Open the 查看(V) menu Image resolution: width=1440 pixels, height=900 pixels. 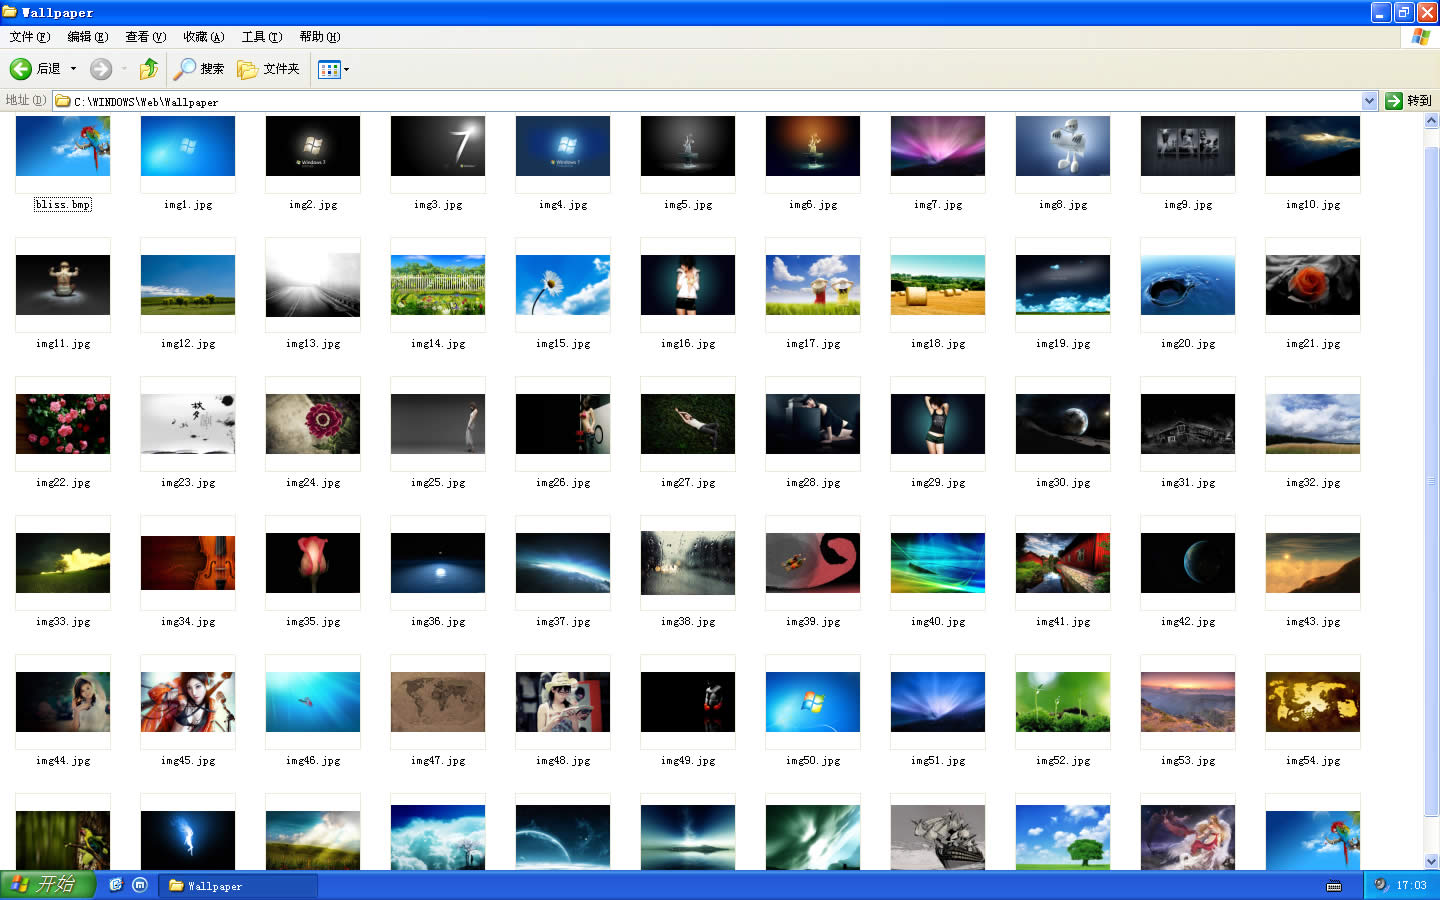(145, 37)
